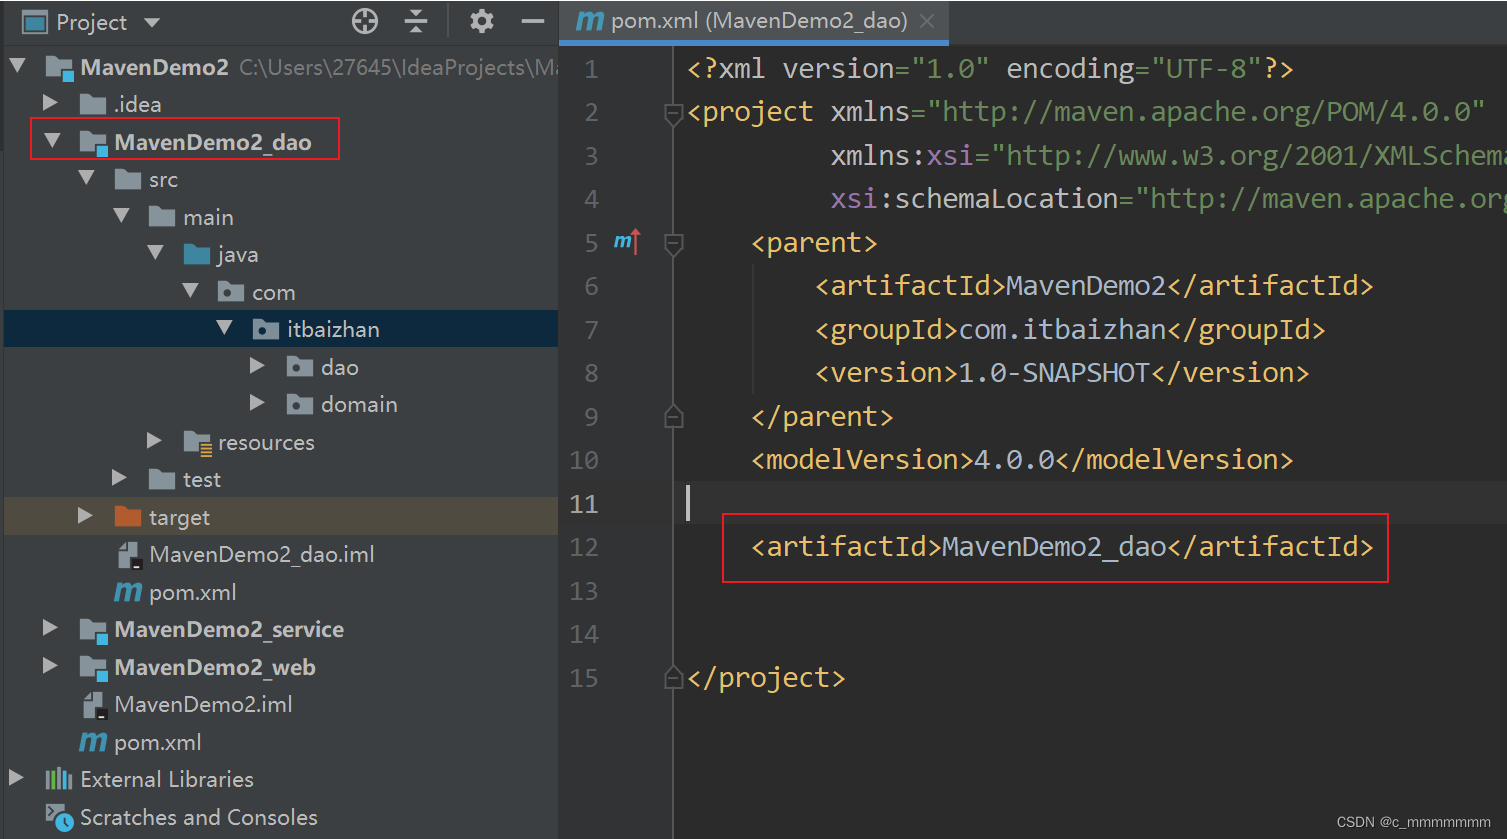Click version 1.0-SNAPSHOT on line 8
The height and width of the screenshot is (839, 1507).
pyautogui.click(x=1054, y=373)
